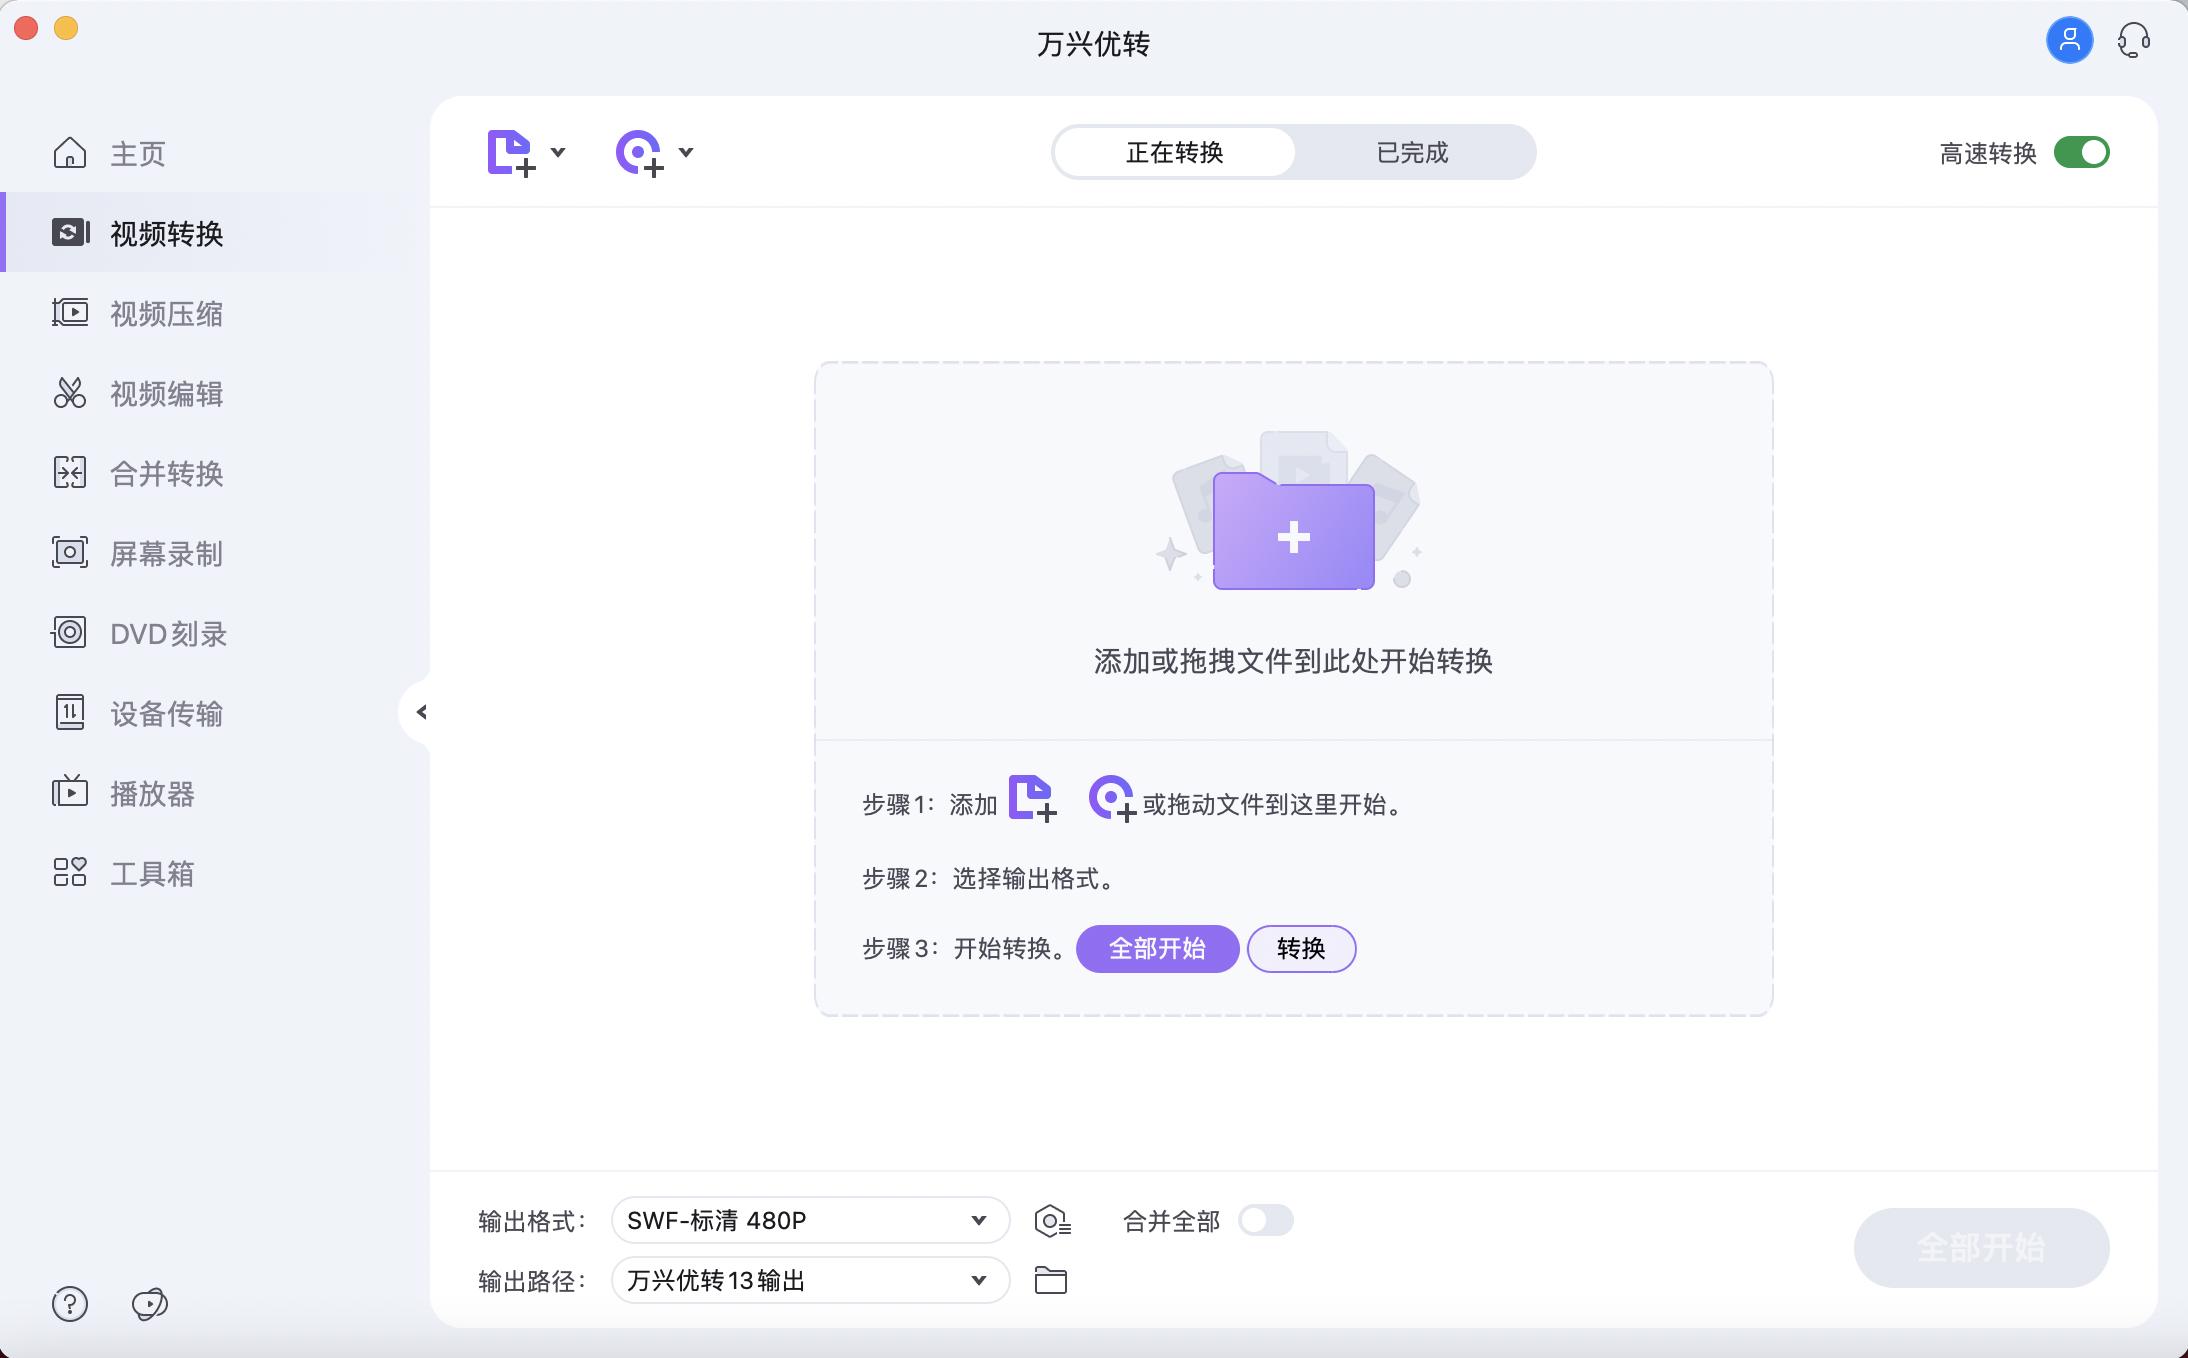Click the 全部开始 button in step 3

pyautogui.click(x=1157, y=948)
